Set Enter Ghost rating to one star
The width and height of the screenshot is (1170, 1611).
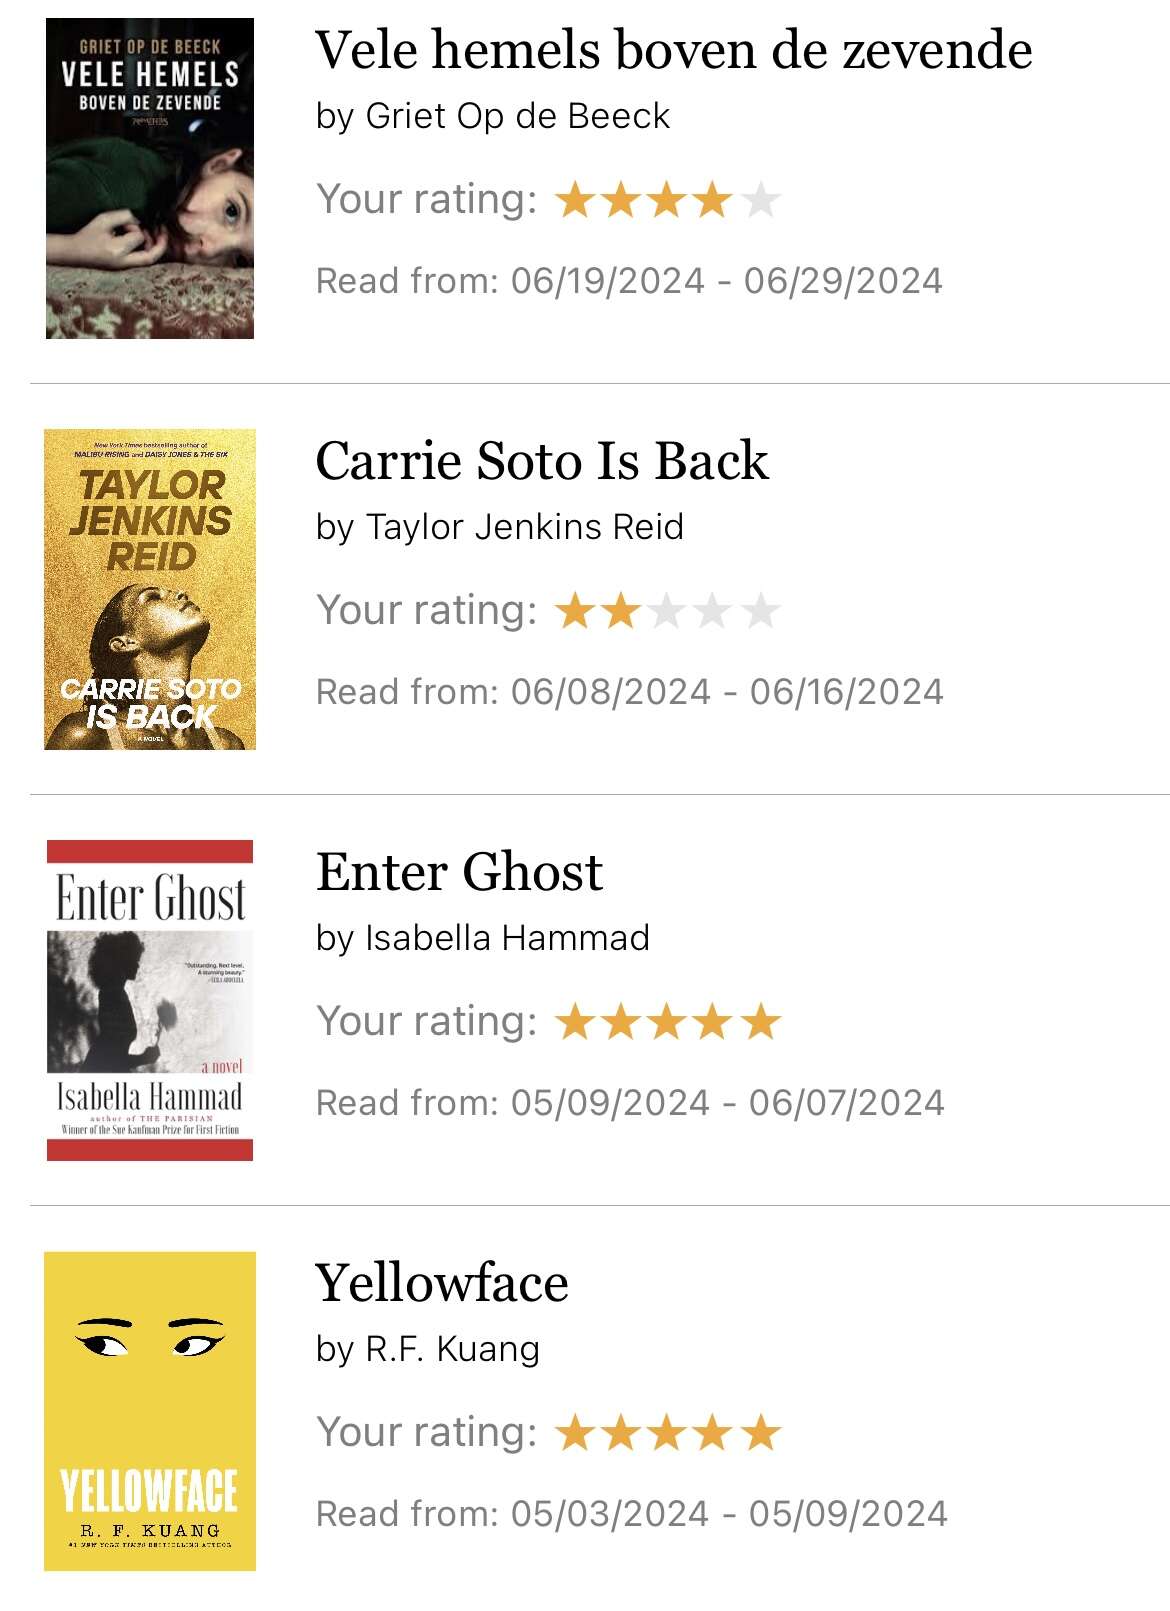(x=575, y=1022)
